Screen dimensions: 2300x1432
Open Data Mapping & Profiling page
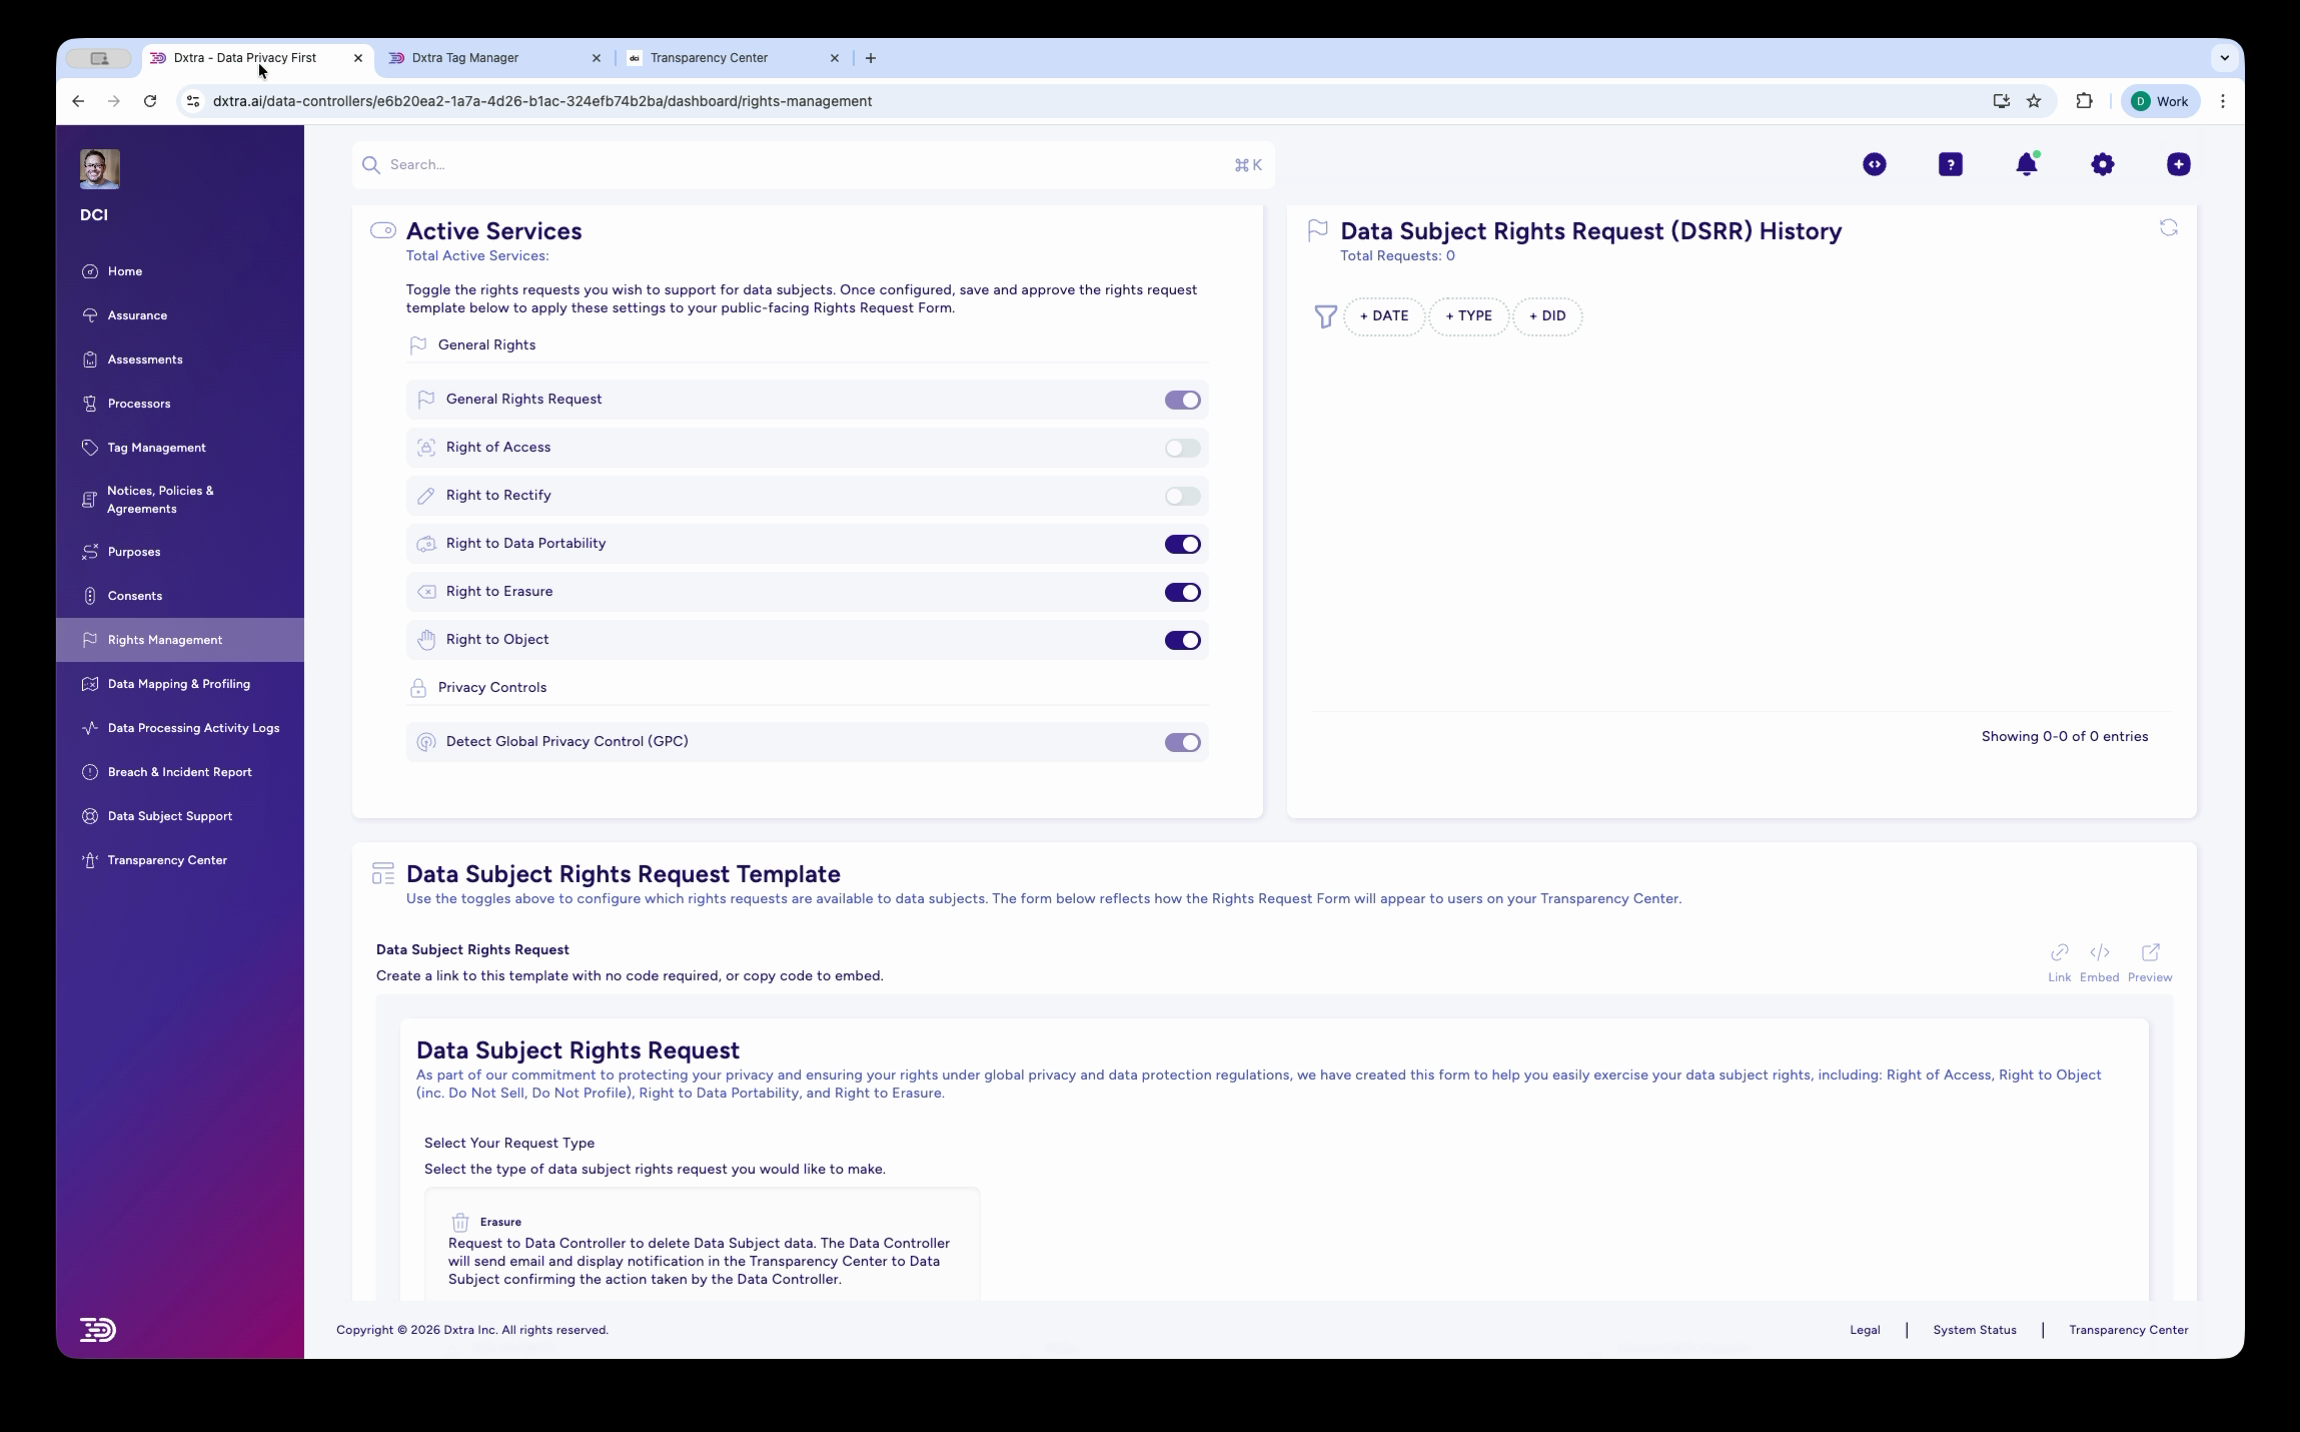tap(178, 683)
